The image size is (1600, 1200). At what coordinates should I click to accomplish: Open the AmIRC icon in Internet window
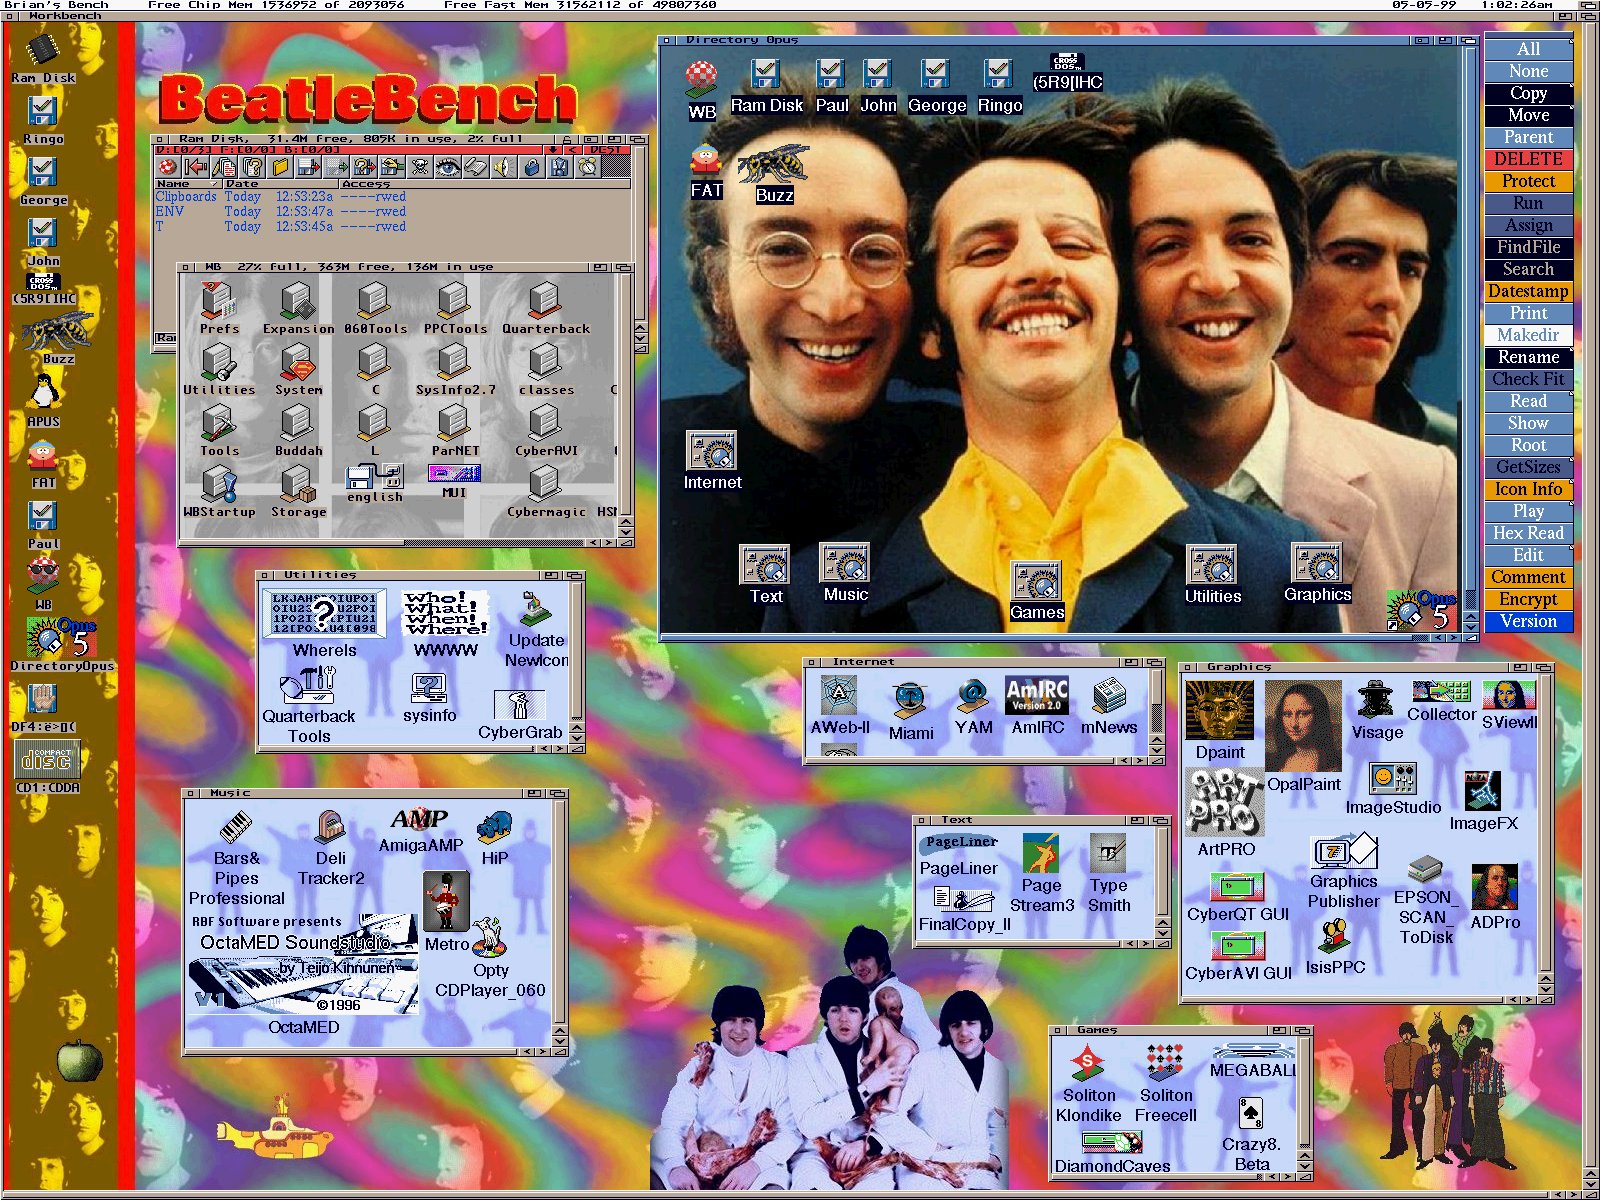1037,696
